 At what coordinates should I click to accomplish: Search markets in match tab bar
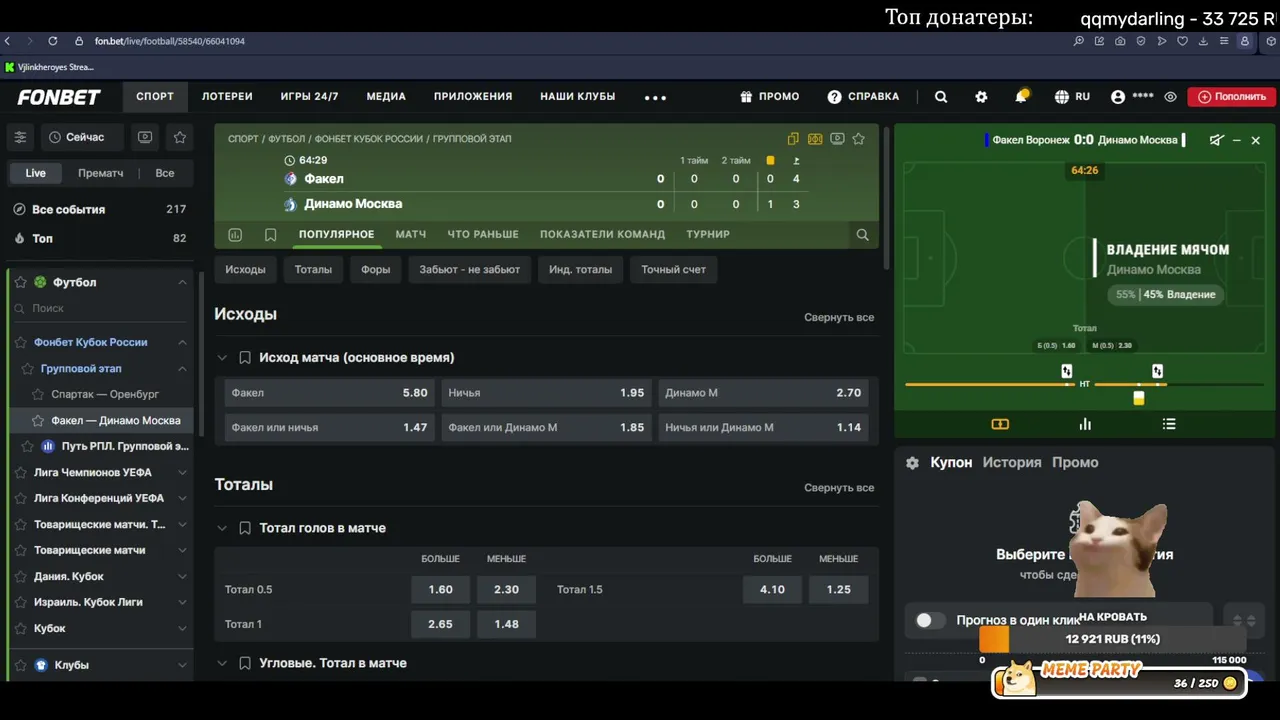point(862,235)
